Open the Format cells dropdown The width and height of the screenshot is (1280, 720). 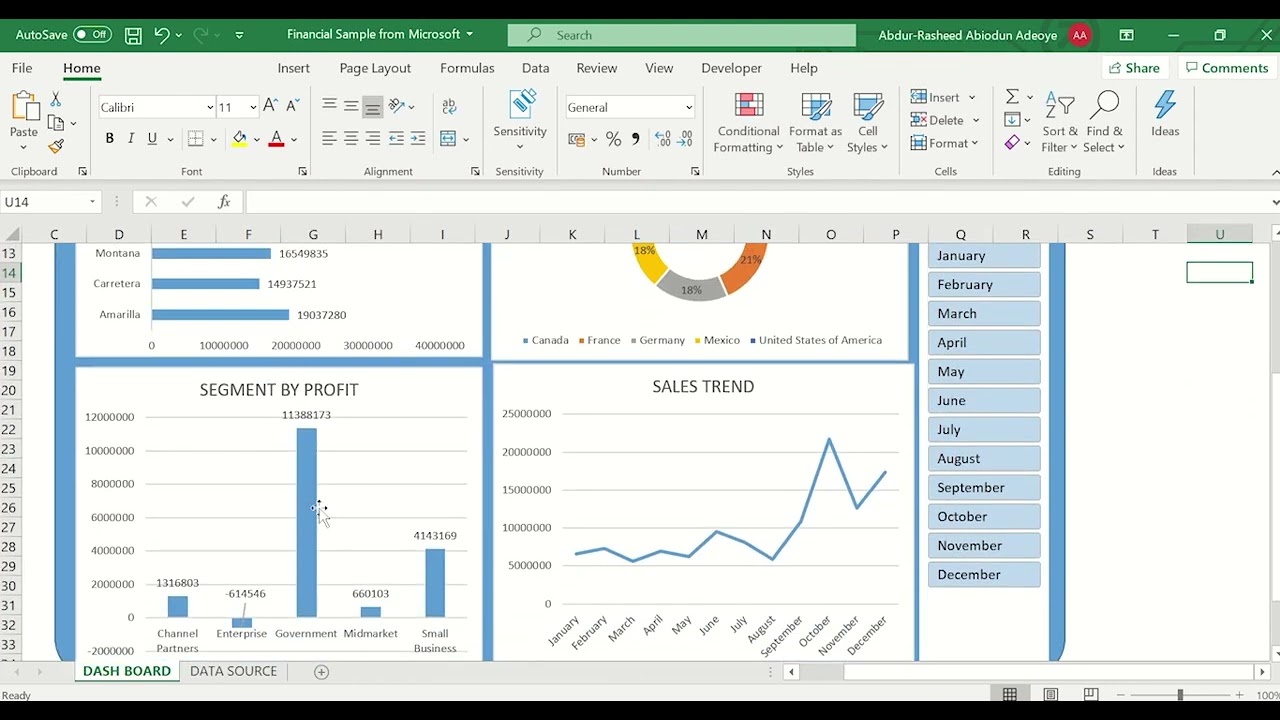[x=944, y=144]
